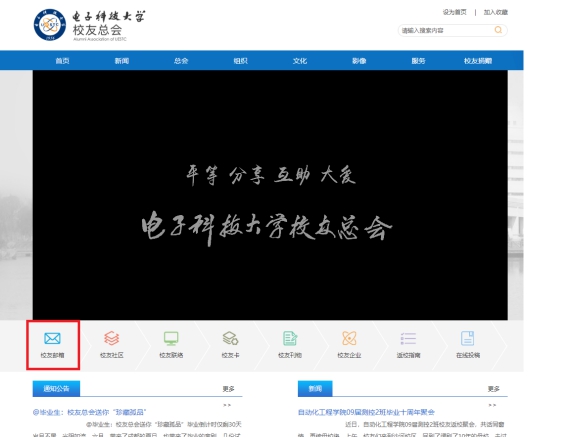Open the 新闻 navigation menu item
Viewport: 570px width, 438px height.
121,61
